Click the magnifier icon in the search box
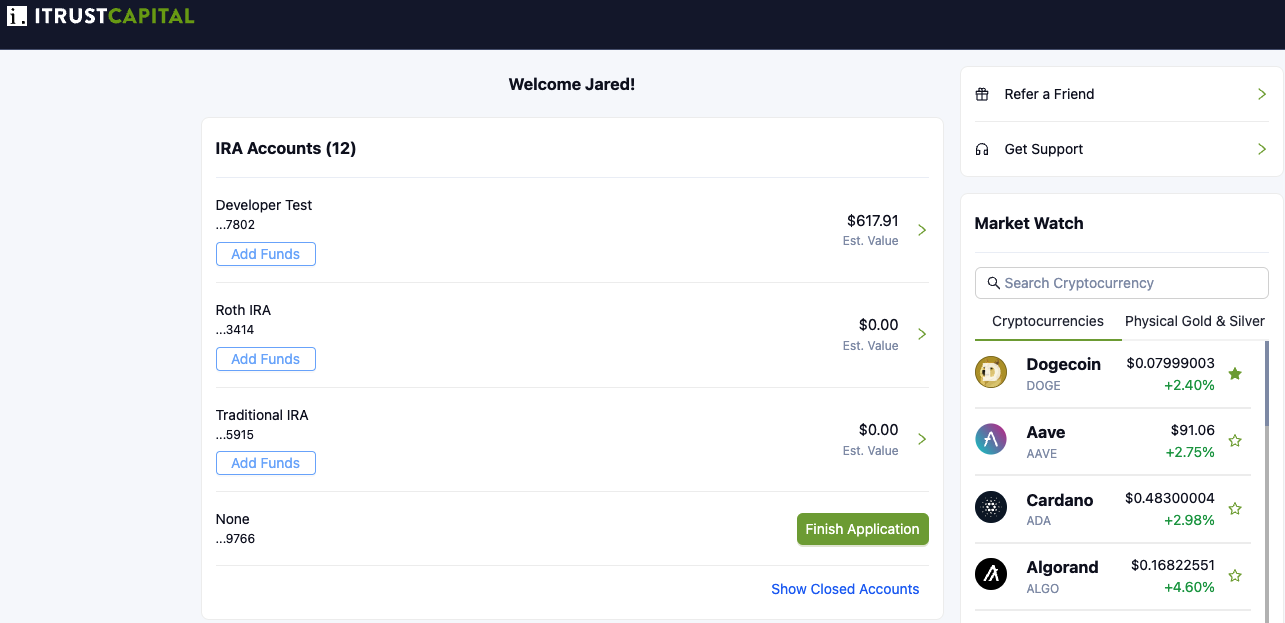The height and width of the screenshot is (623, 1285). tap(993, 283)
